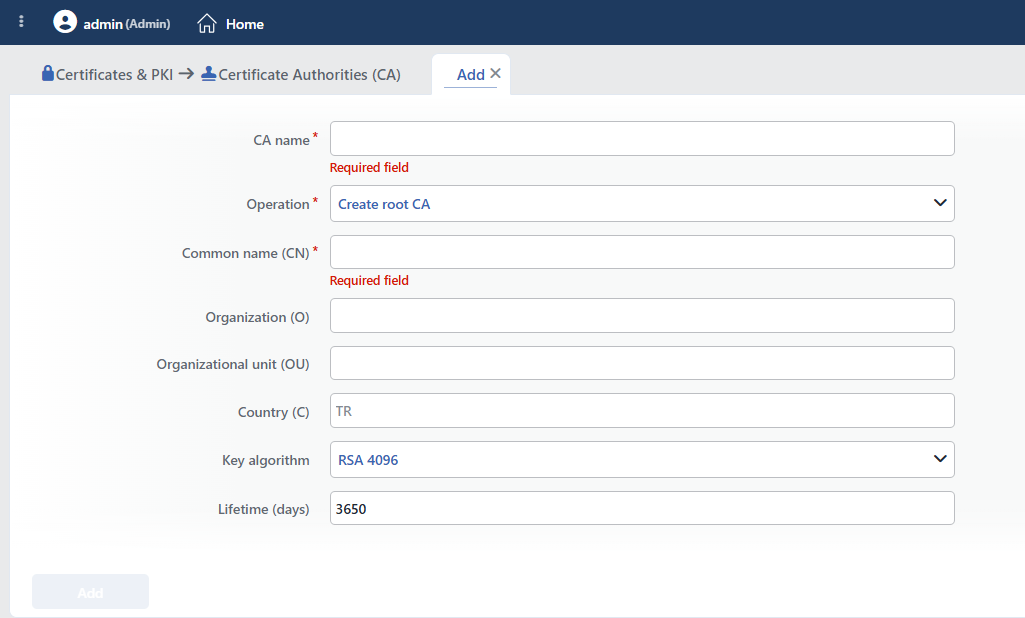Open the Key algorithm dropdown
The height and width of the screenshot is (618, 1025).
point(642,459)
